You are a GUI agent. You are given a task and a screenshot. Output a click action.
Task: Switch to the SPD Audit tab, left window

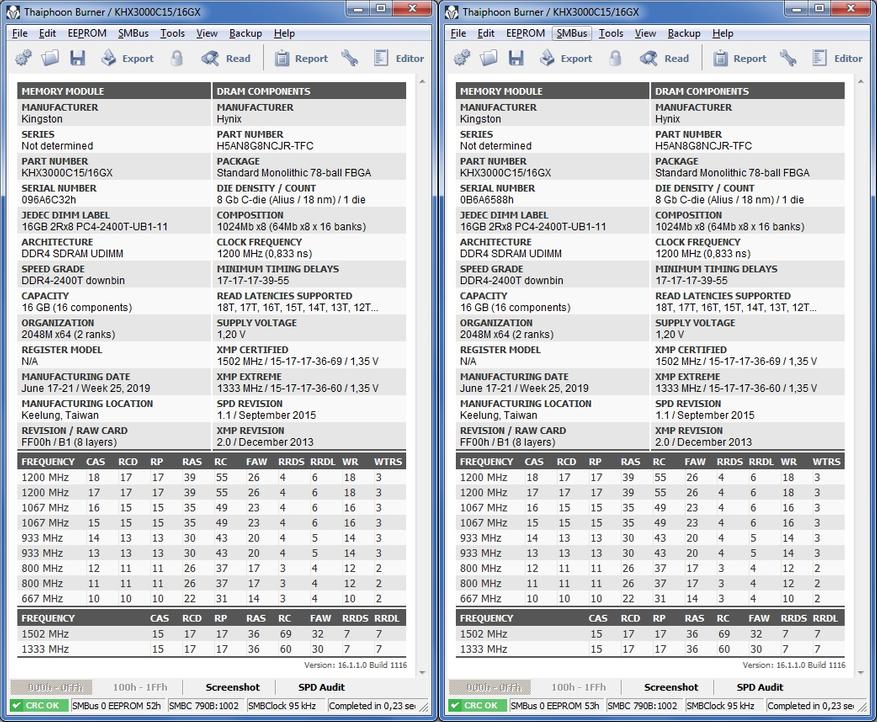[322, 687]
